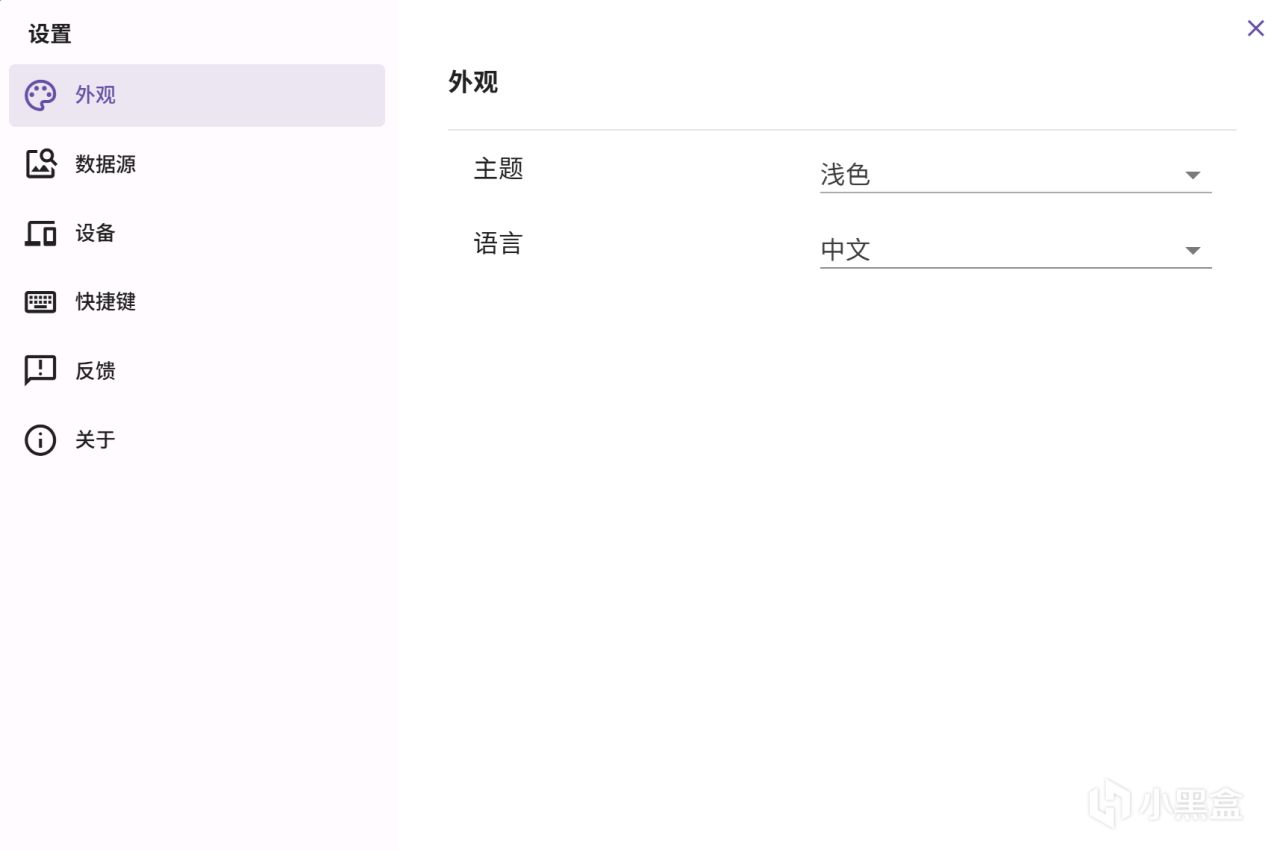The image size is (1280, 850).
Task: Click the palette icon for Appearance (外观)
Action: (40, 96)
